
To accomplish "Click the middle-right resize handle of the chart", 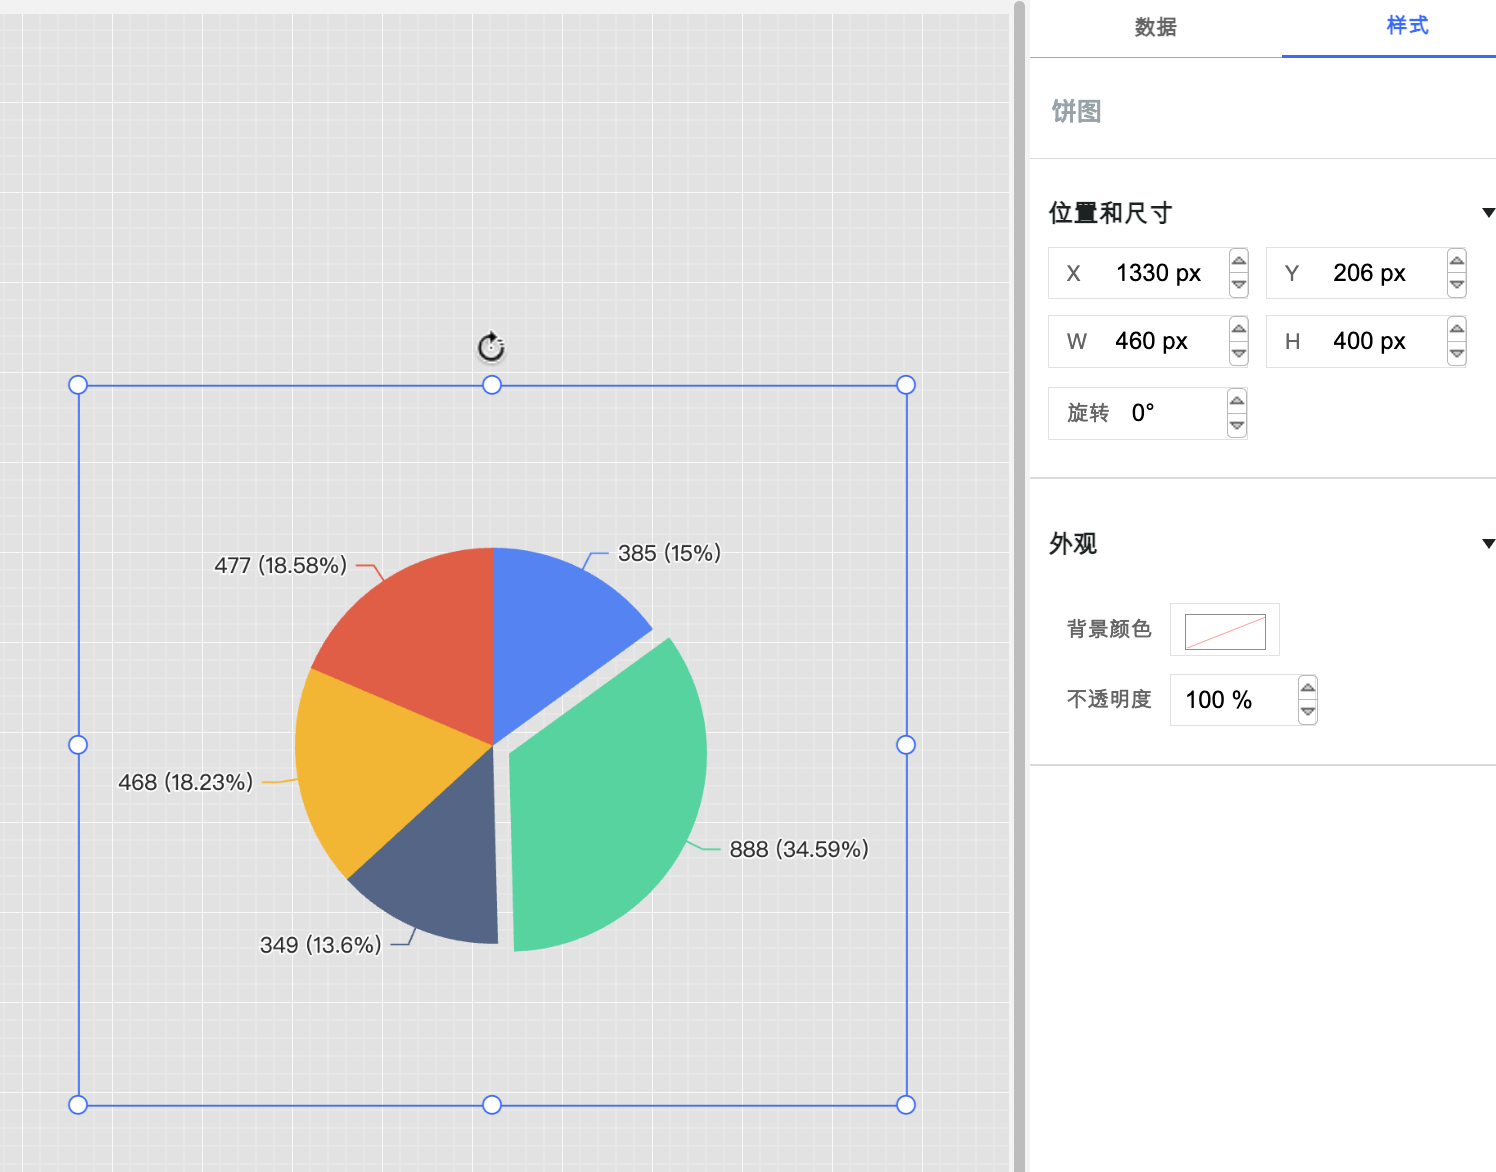I will click(906, 745).
